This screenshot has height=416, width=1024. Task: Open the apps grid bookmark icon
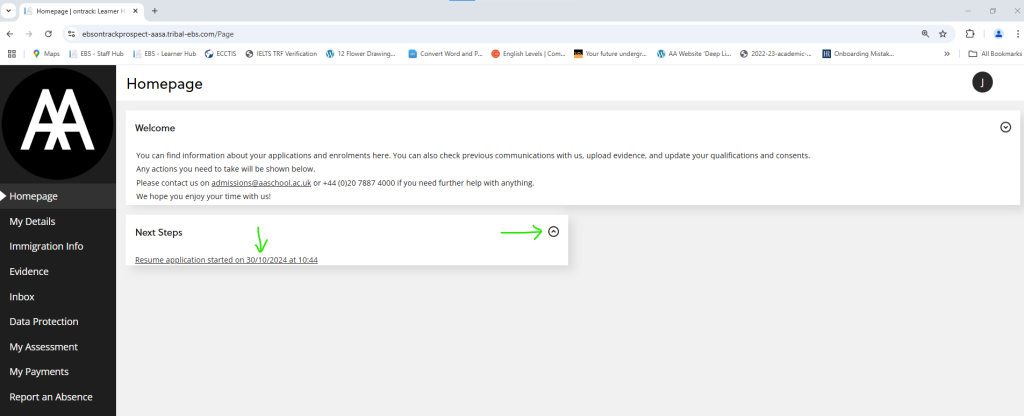11,54
